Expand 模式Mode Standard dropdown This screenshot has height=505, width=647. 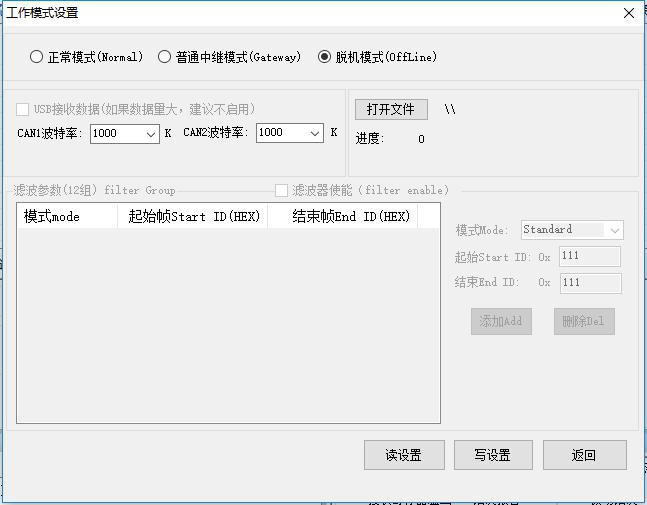572,230
